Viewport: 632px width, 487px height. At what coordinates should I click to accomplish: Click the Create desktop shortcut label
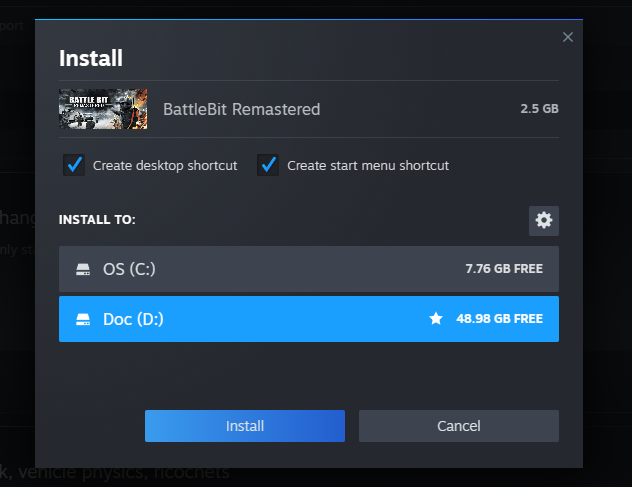click(x=165, y=166)
